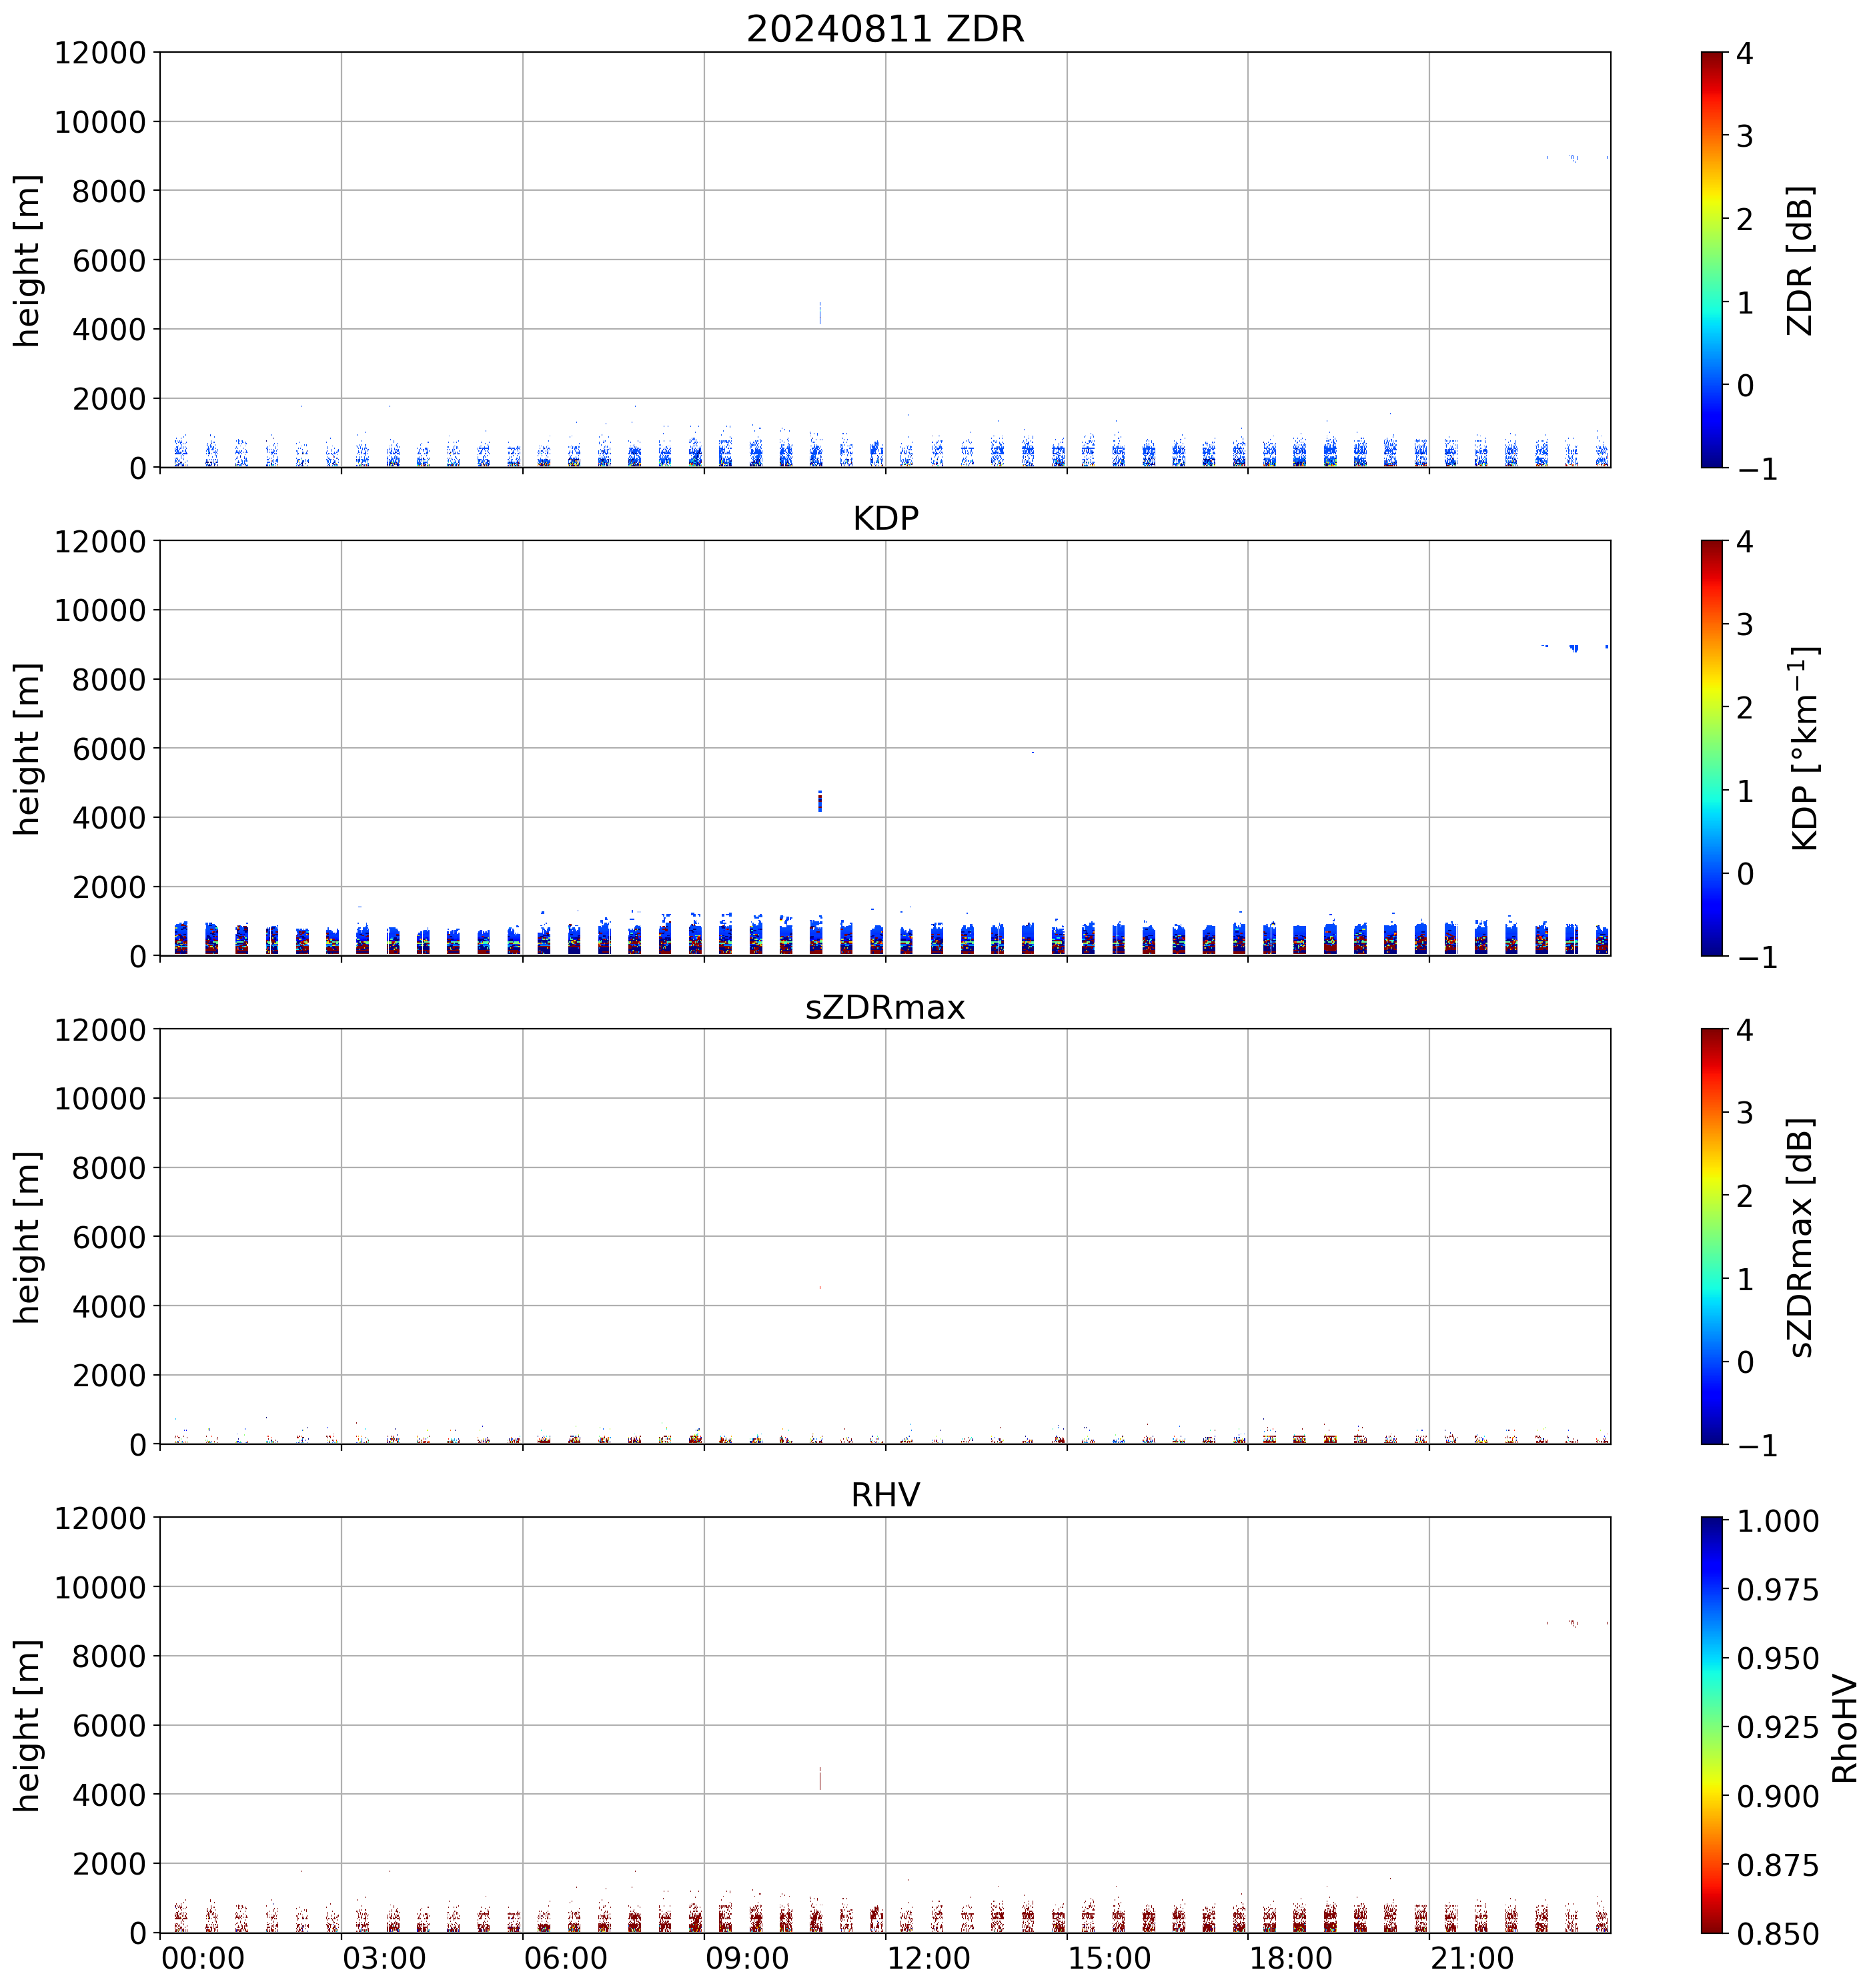The width and height of the screenshot is (1873, 1988).
Task: Click the 20240811 ZDR plot title
Action: pos(885,29)
